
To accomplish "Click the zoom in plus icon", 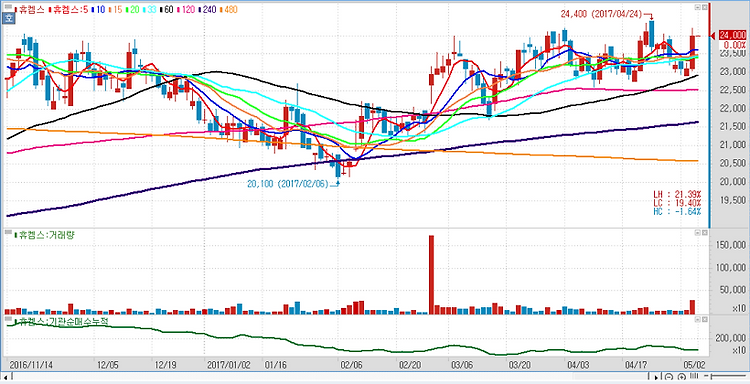I will (682, 377).
